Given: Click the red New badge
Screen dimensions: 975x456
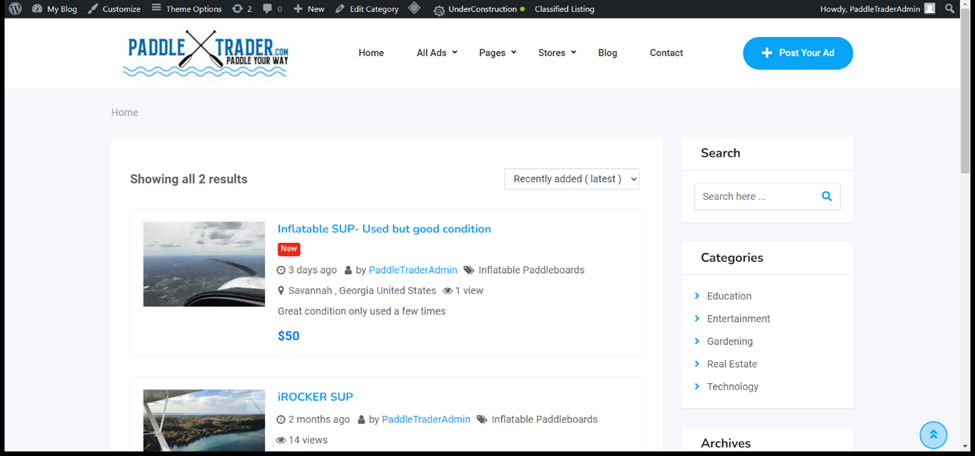Looking at the screenshot, I should [289, 249].
